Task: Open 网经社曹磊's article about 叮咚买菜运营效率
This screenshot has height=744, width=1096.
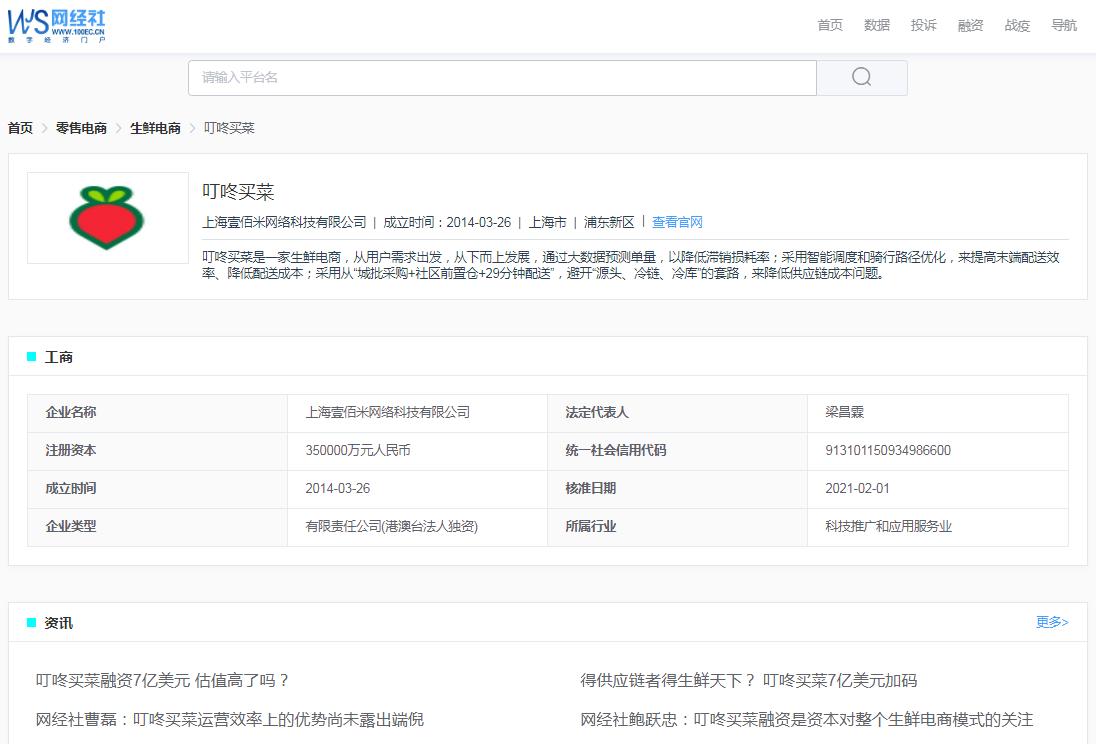Action: click(x=232, y=718)
